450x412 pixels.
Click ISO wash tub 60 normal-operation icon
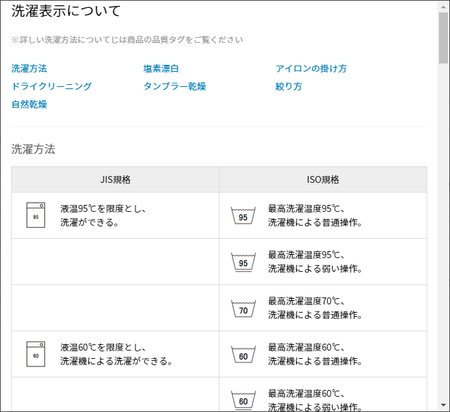[x=243, y=355]
